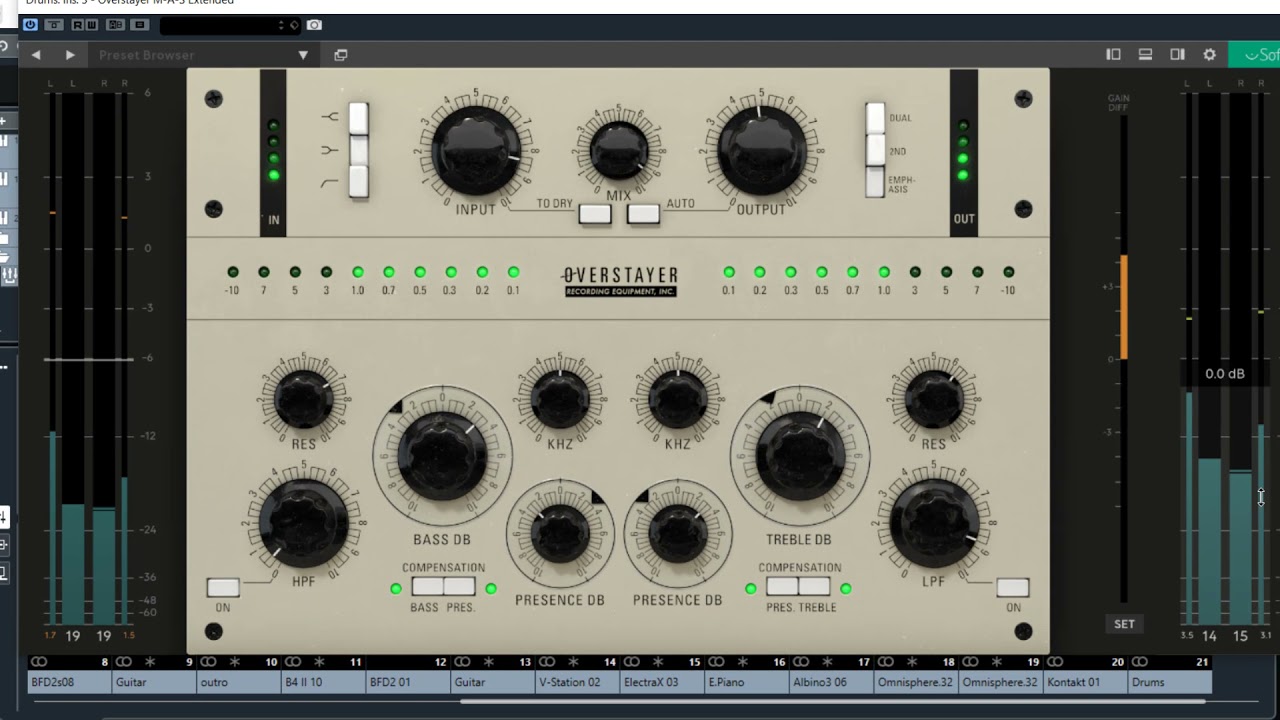Screen dimensions: 1280x720
Task: Select the Kontakt 01 channel
Action: tap(1085, 683)
